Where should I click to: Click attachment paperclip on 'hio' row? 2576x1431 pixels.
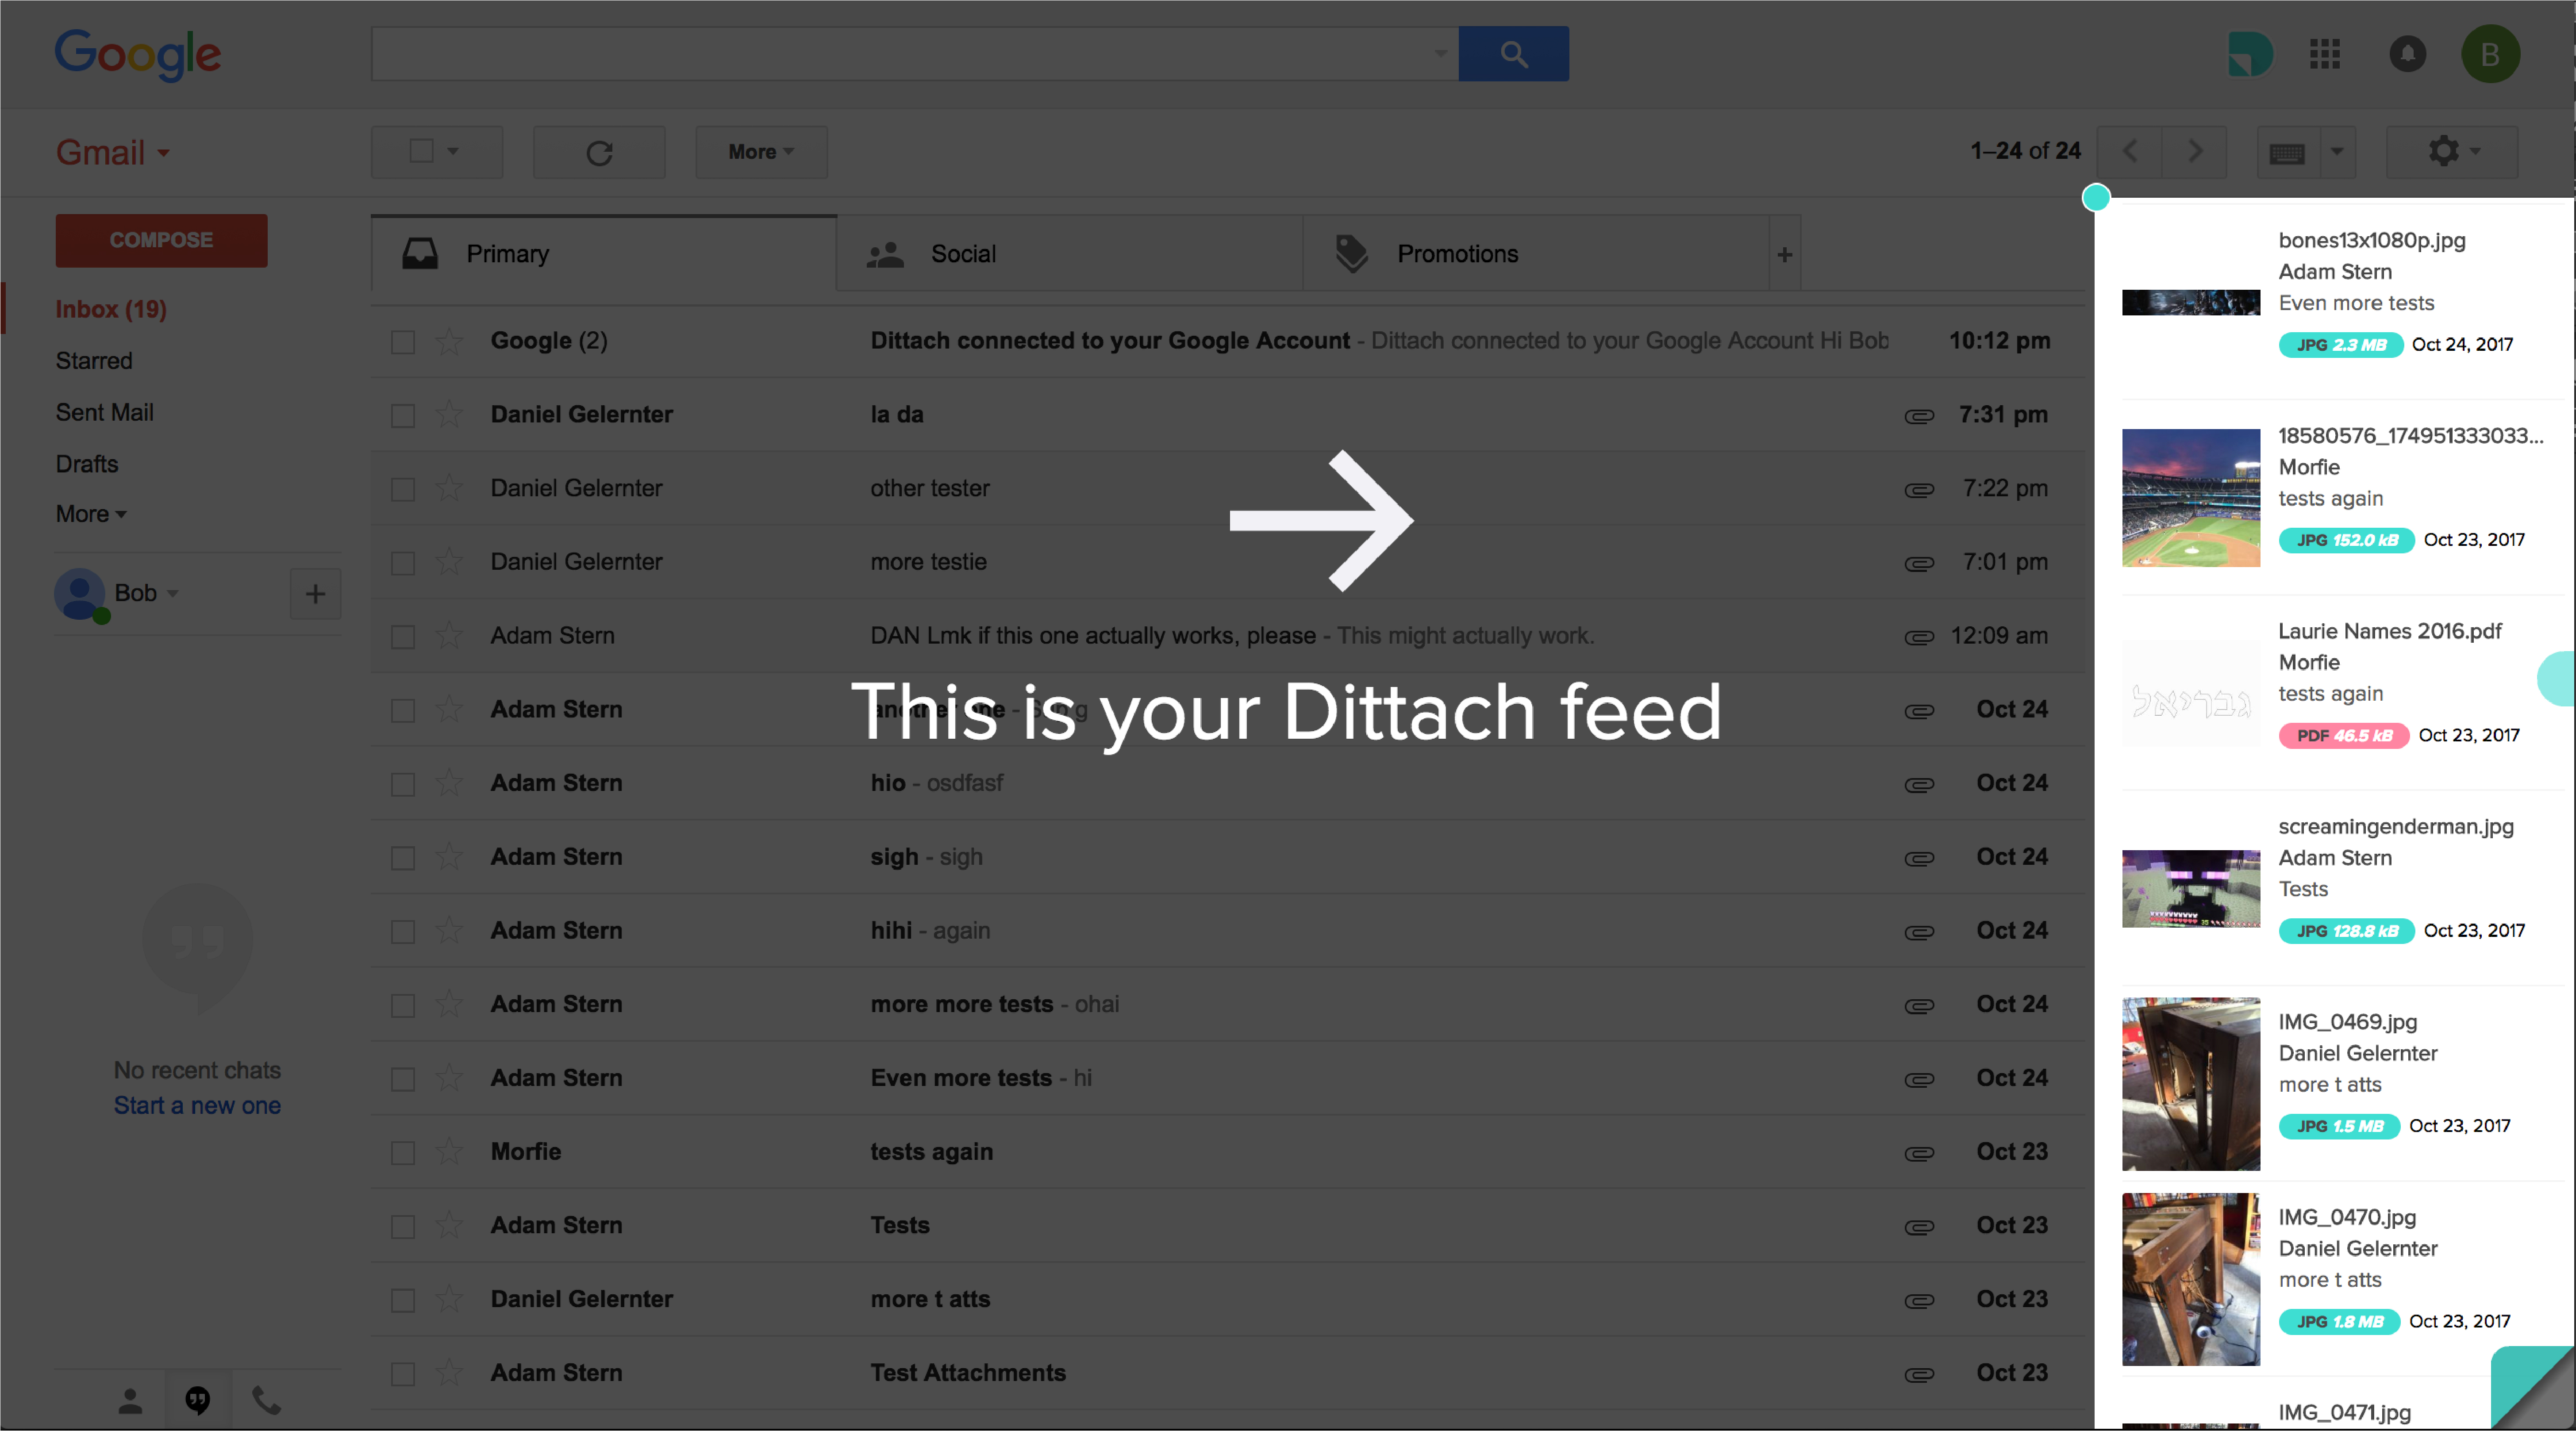coord(1919,785)
